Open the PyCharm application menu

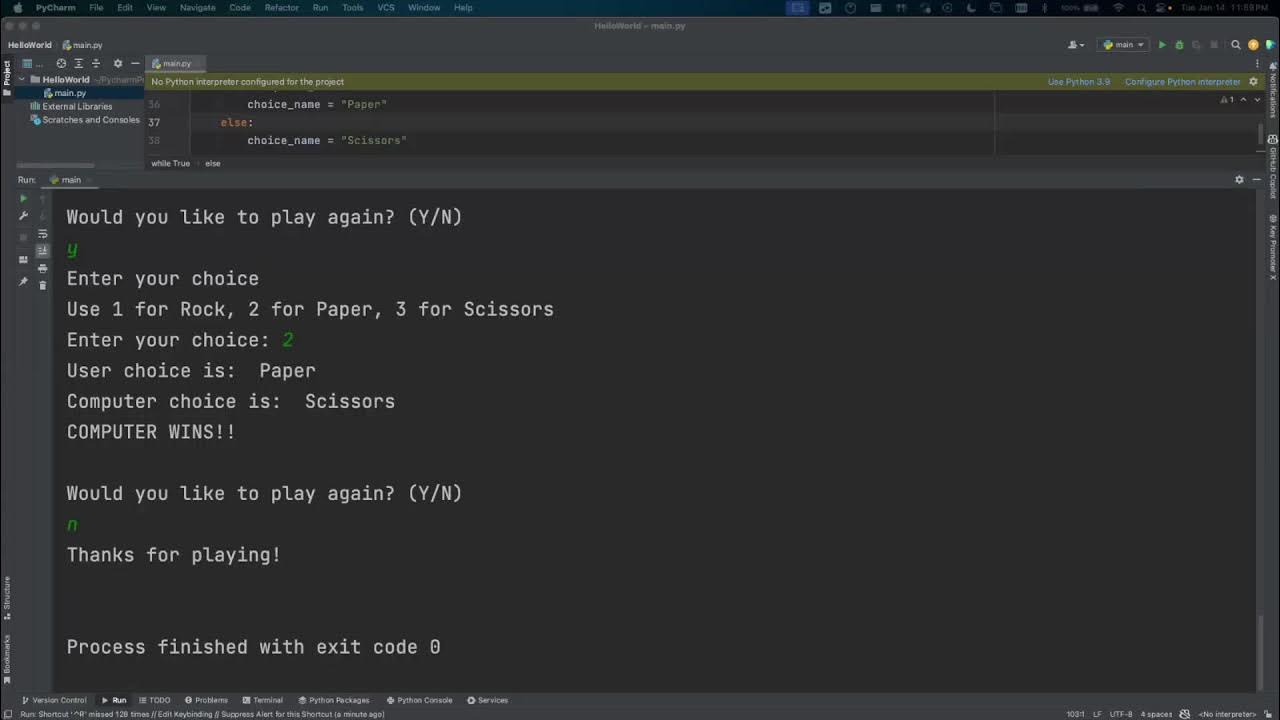click(x=56, y=7)
